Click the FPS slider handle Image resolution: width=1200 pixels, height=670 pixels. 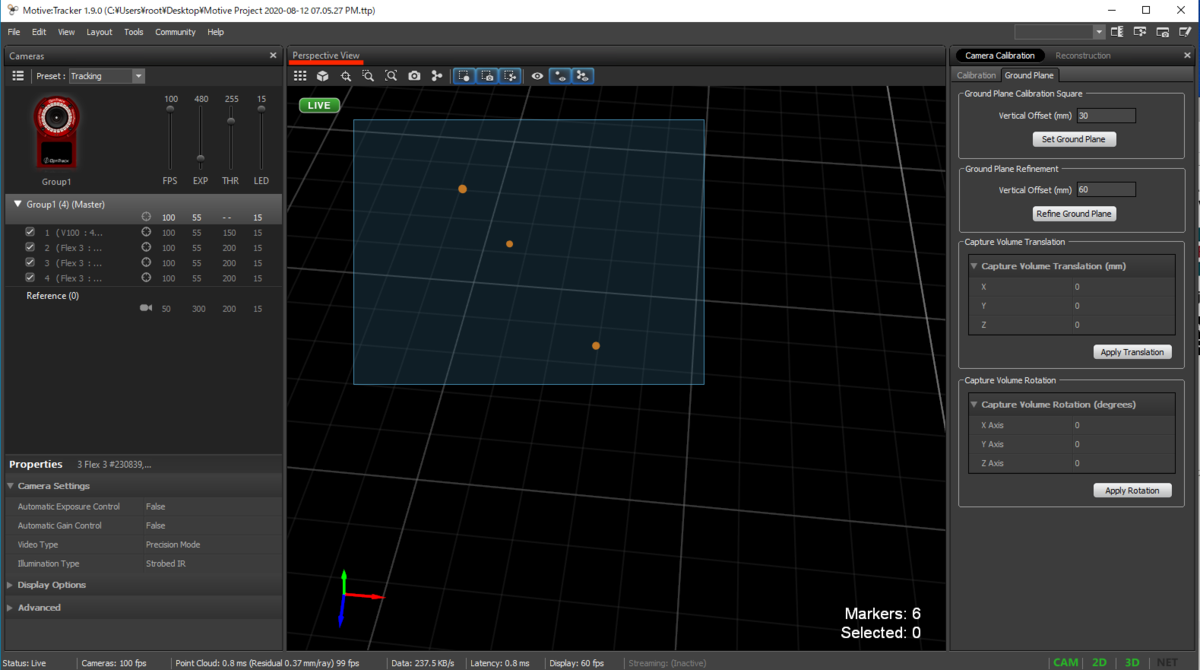pyautogui.click(x=170, y=109)
